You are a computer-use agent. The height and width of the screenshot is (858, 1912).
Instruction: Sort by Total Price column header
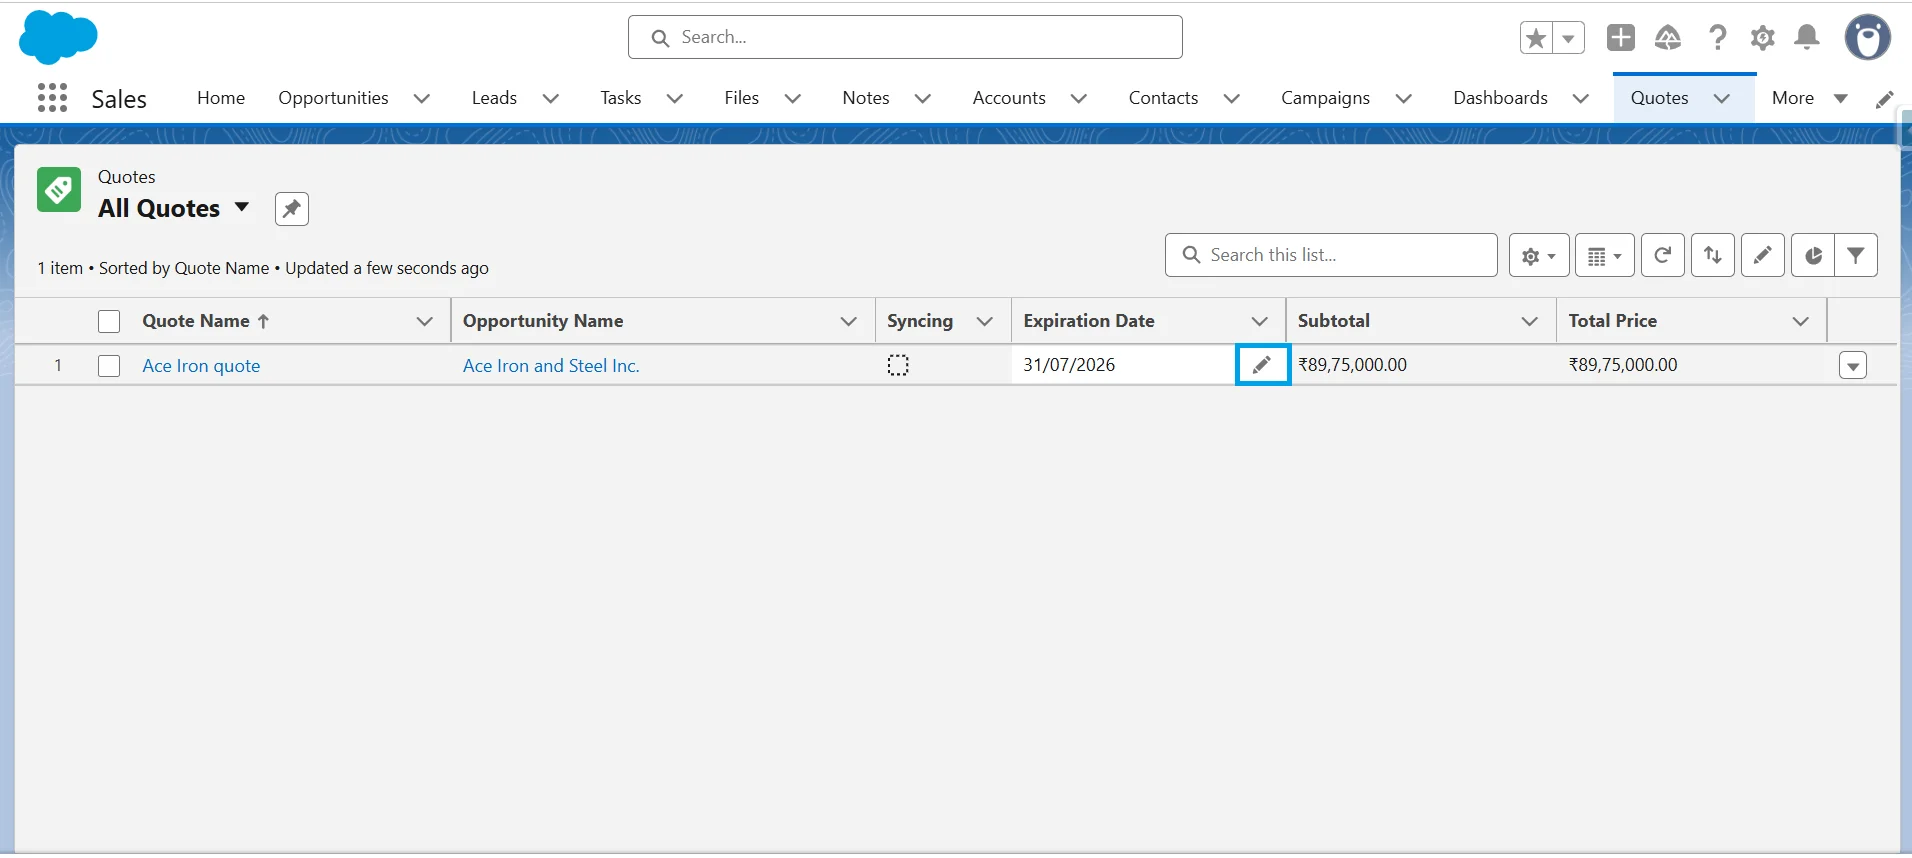pyautogui.click(x=1613, y=321)
